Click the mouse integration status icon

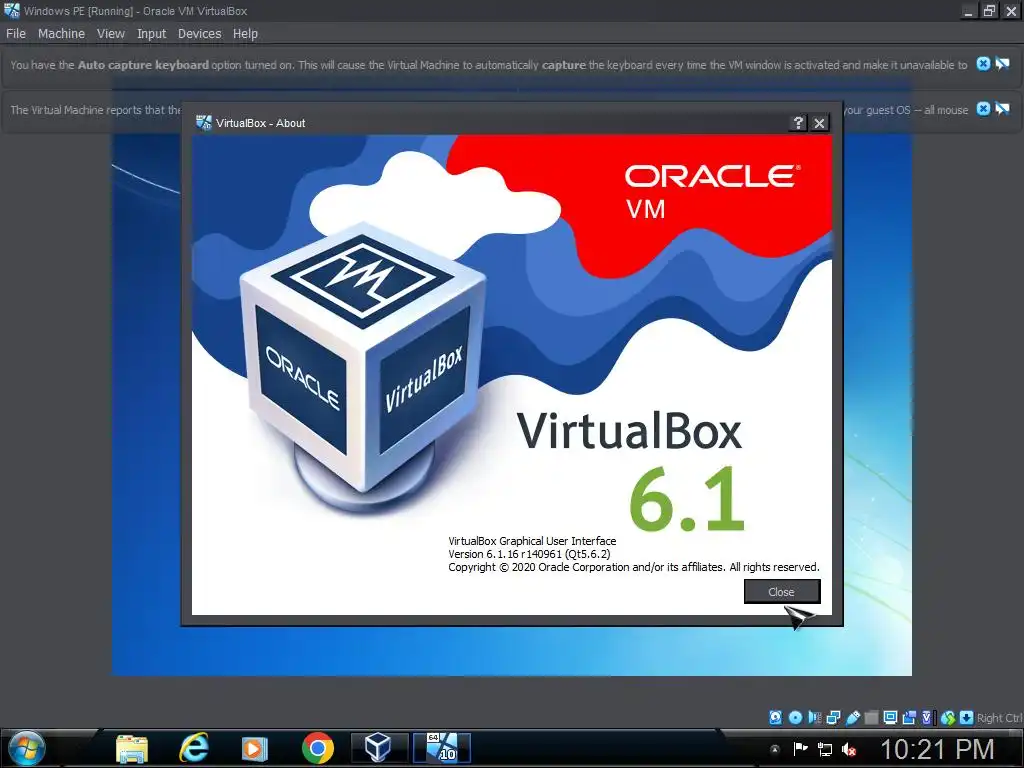pyautogui.click(x=948, y=718)
